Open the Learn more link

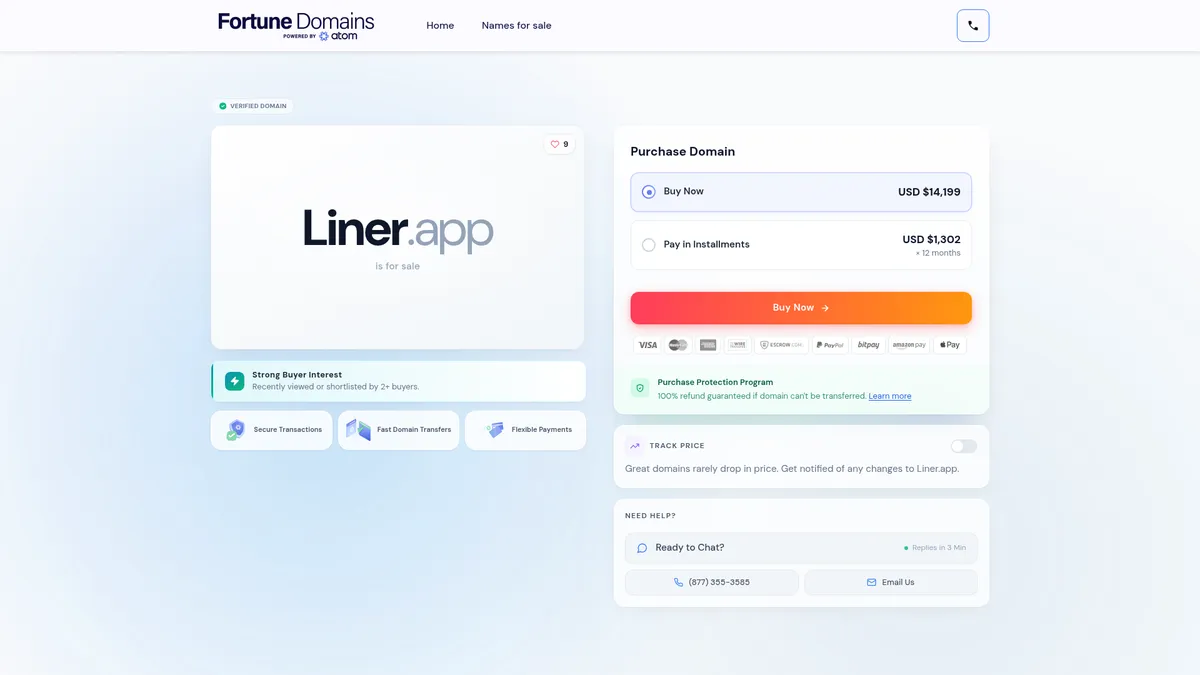pos(890,396)
